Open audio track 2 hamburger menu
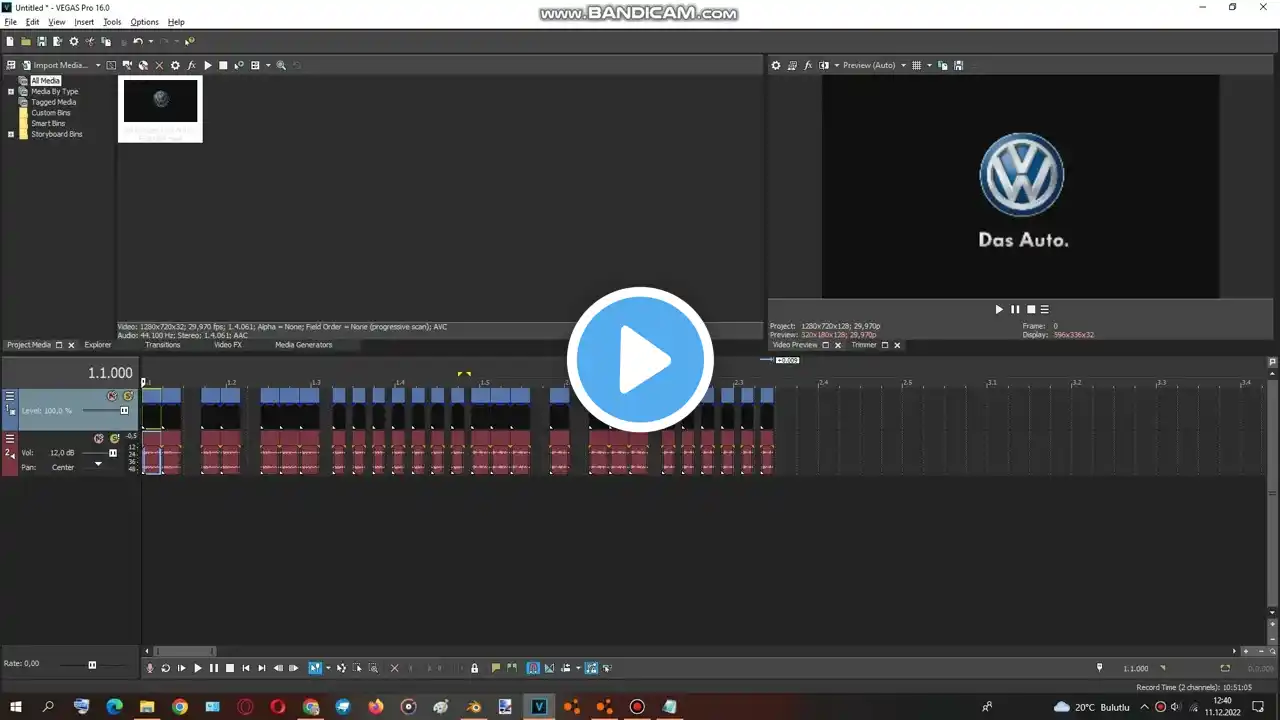 click(x=10, y=438)
